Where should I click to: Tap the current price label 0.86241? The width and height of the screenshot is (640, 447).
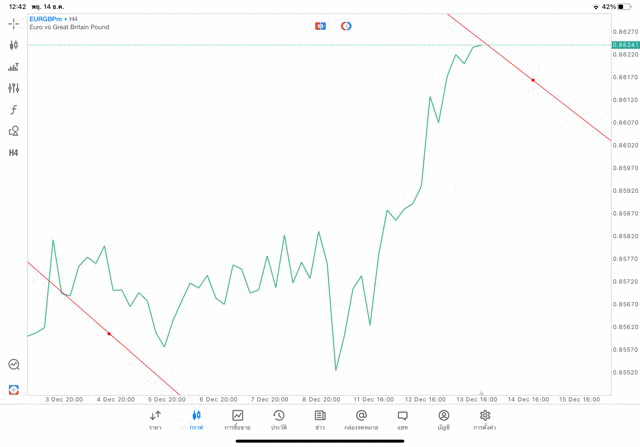[624, 46]
